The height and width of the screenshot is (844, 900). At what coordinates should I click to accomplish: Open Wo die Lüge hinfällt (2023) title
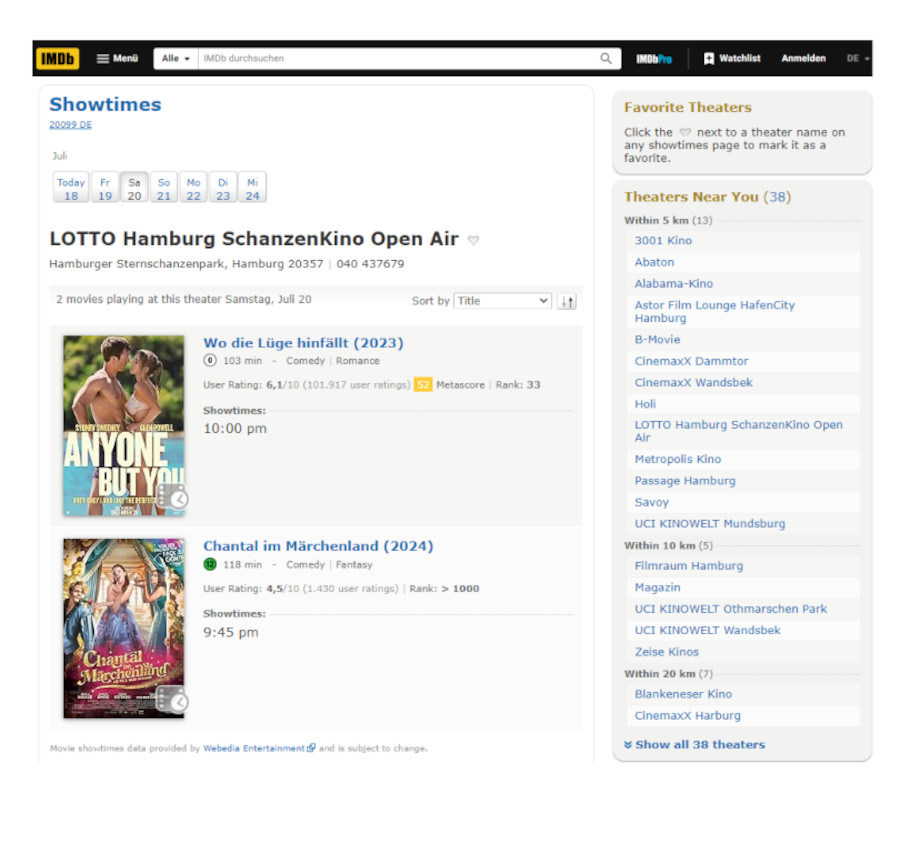click(x=303, y=343)
